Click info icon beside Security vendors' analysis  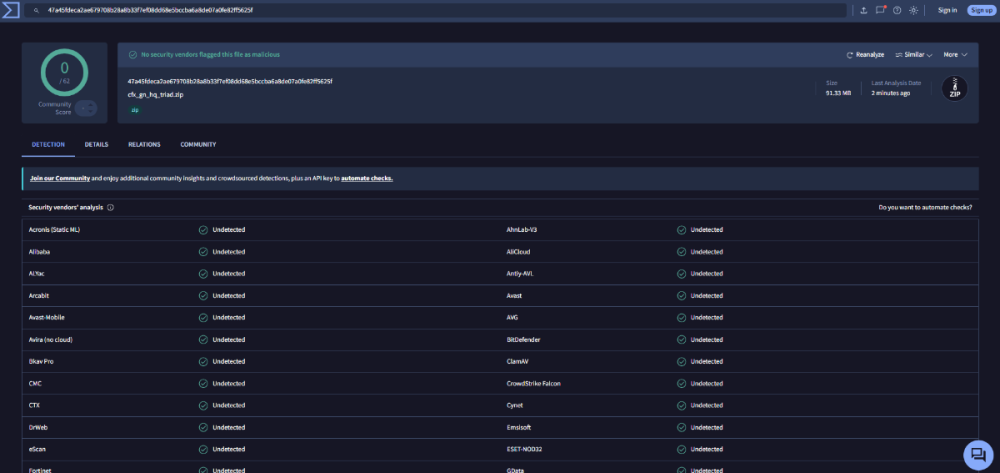(x=110, y=208)
